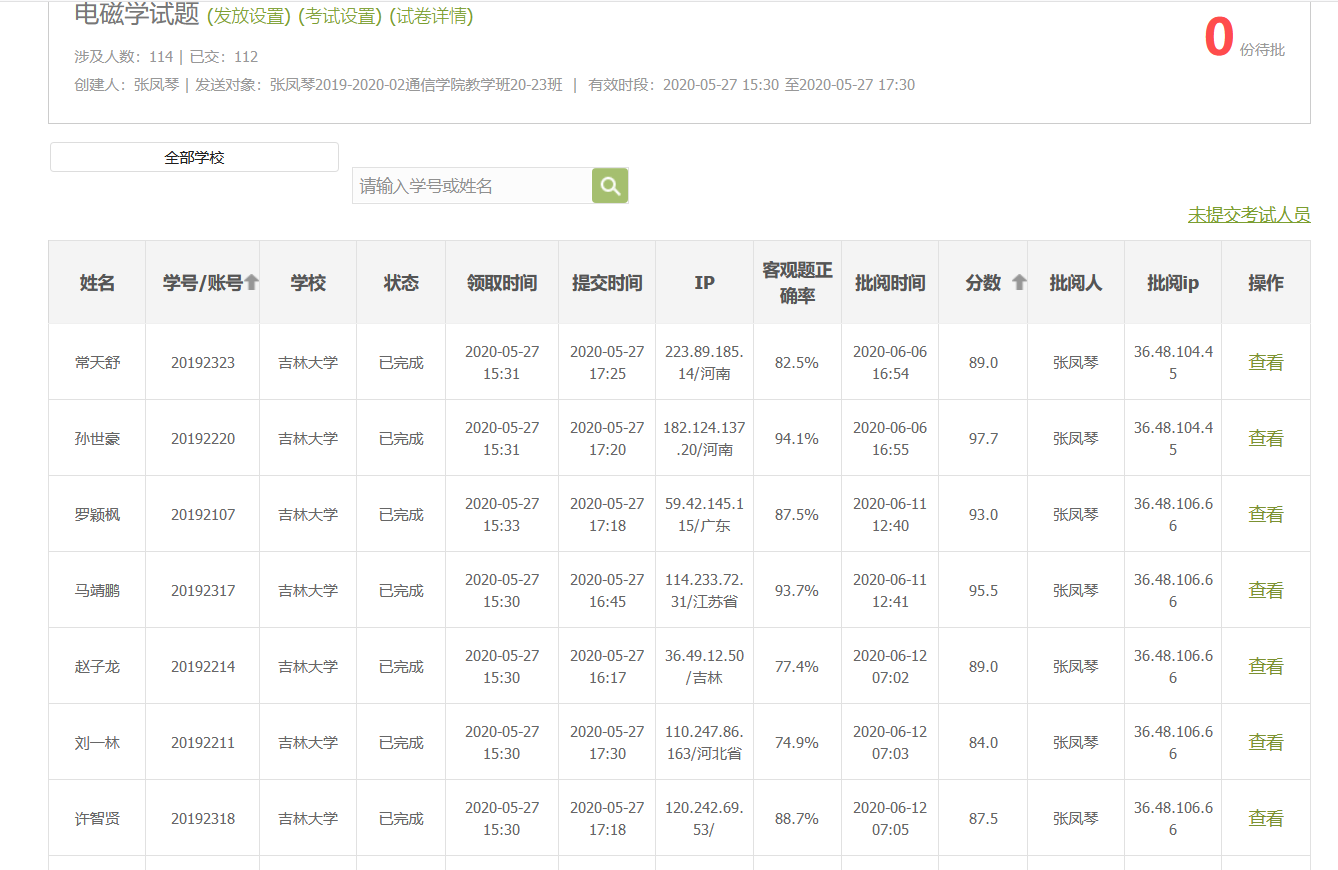This screenshot has height=870, width=1338.
Task: Sort by 学号/账号 arrow icon
Action: point(252,283)
